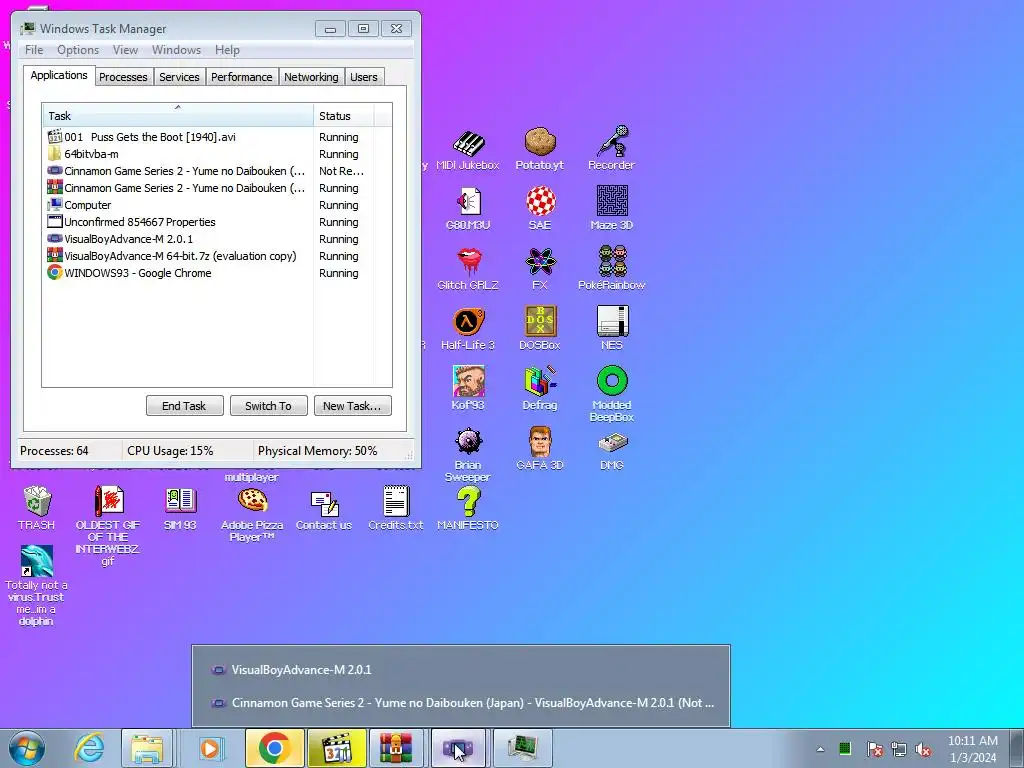The image size is (1024, 768).
Task: Switch to the WinRAR taskbar button
Action: click(x=396, y=748)
